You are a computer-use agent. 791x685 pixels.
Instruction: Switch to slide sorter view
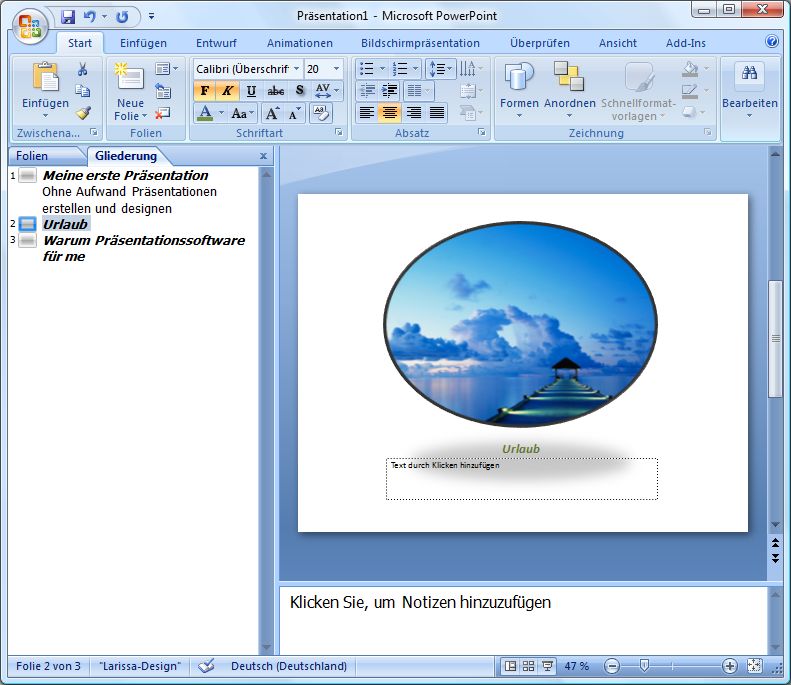click(529, 666)
